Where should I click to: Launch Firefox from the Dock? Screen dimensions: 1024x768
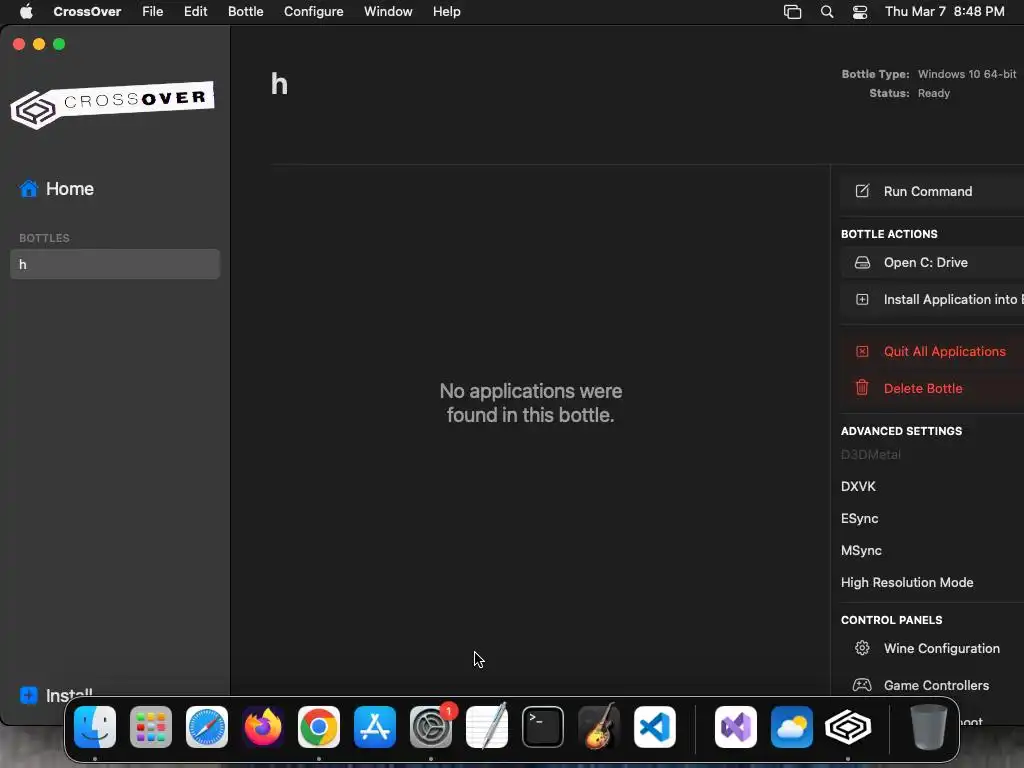[x=263, y=727]
